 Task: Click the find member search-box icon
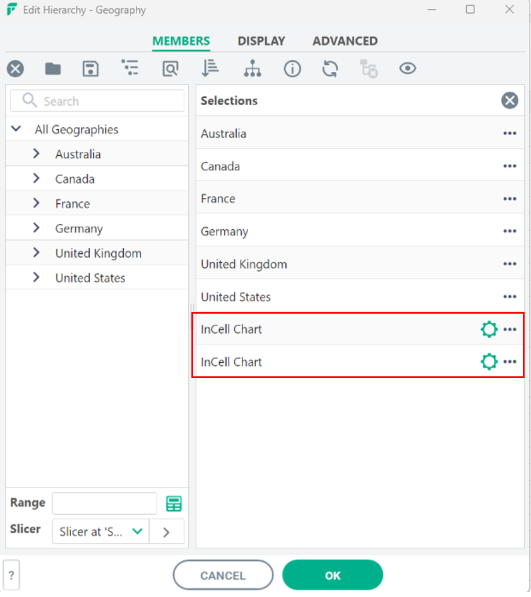[170, 69]
